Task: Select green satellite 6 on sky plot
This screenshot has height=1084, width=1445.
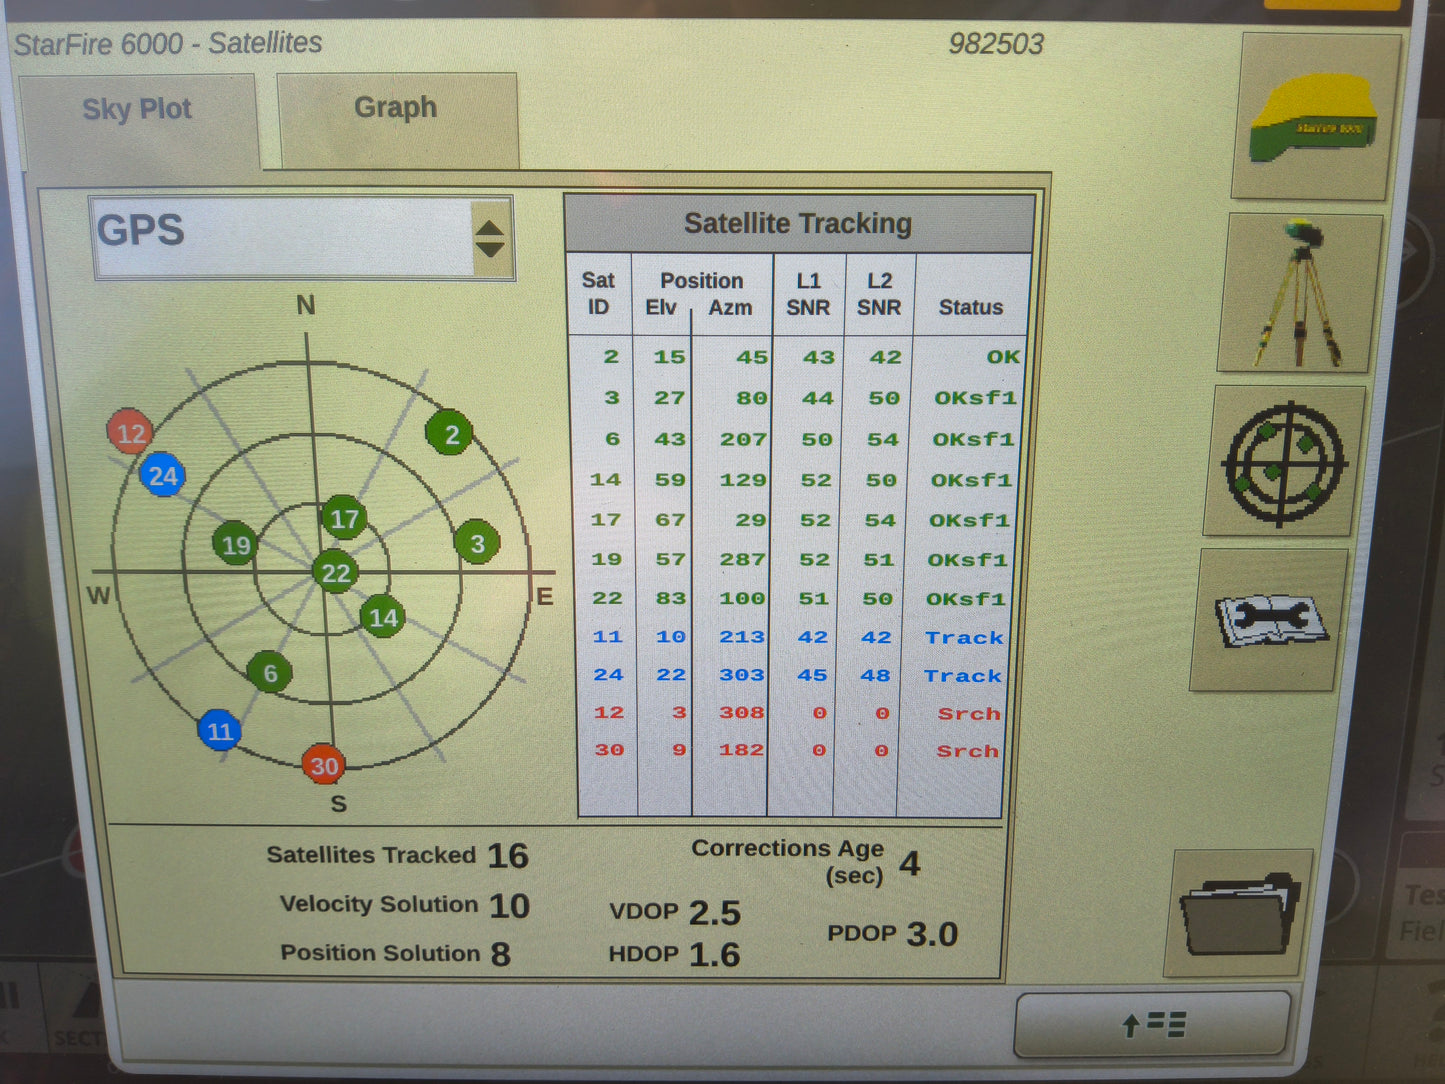Action: point(269,673)
